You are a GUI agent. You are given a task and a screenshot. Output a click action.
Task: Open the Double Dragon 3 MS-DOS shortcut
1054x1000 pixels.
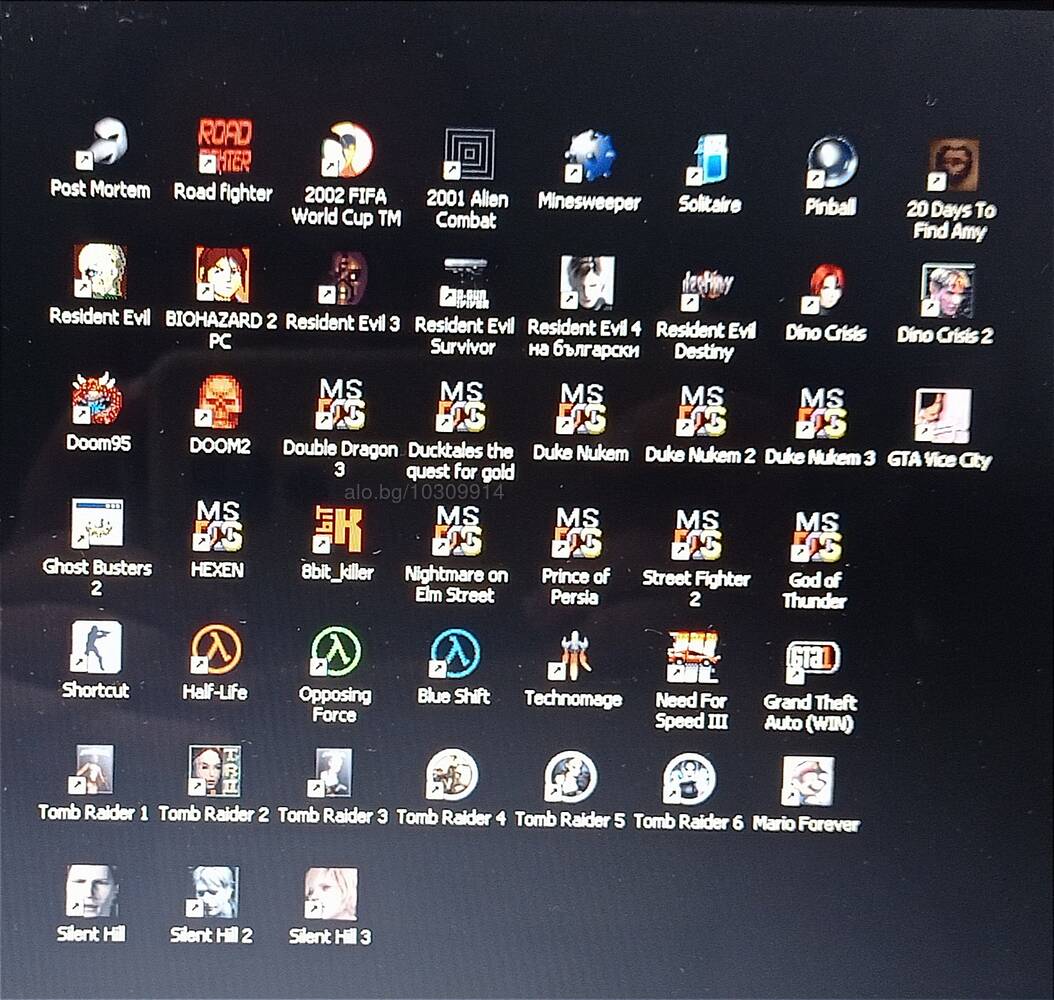pyautogui.click(x=341, y=405)
